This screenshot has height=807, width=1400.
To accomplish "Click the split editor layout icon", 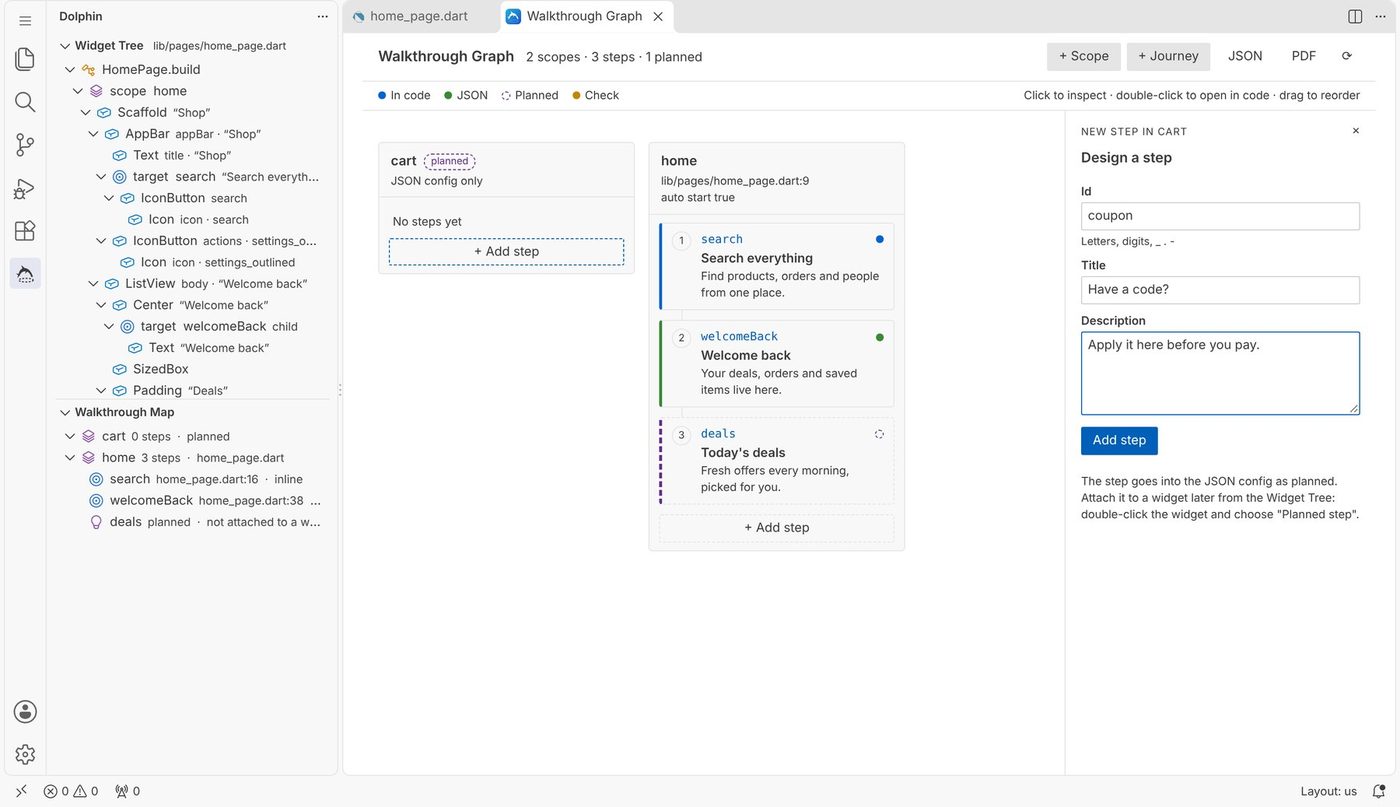I will (x=1355, y=16).
